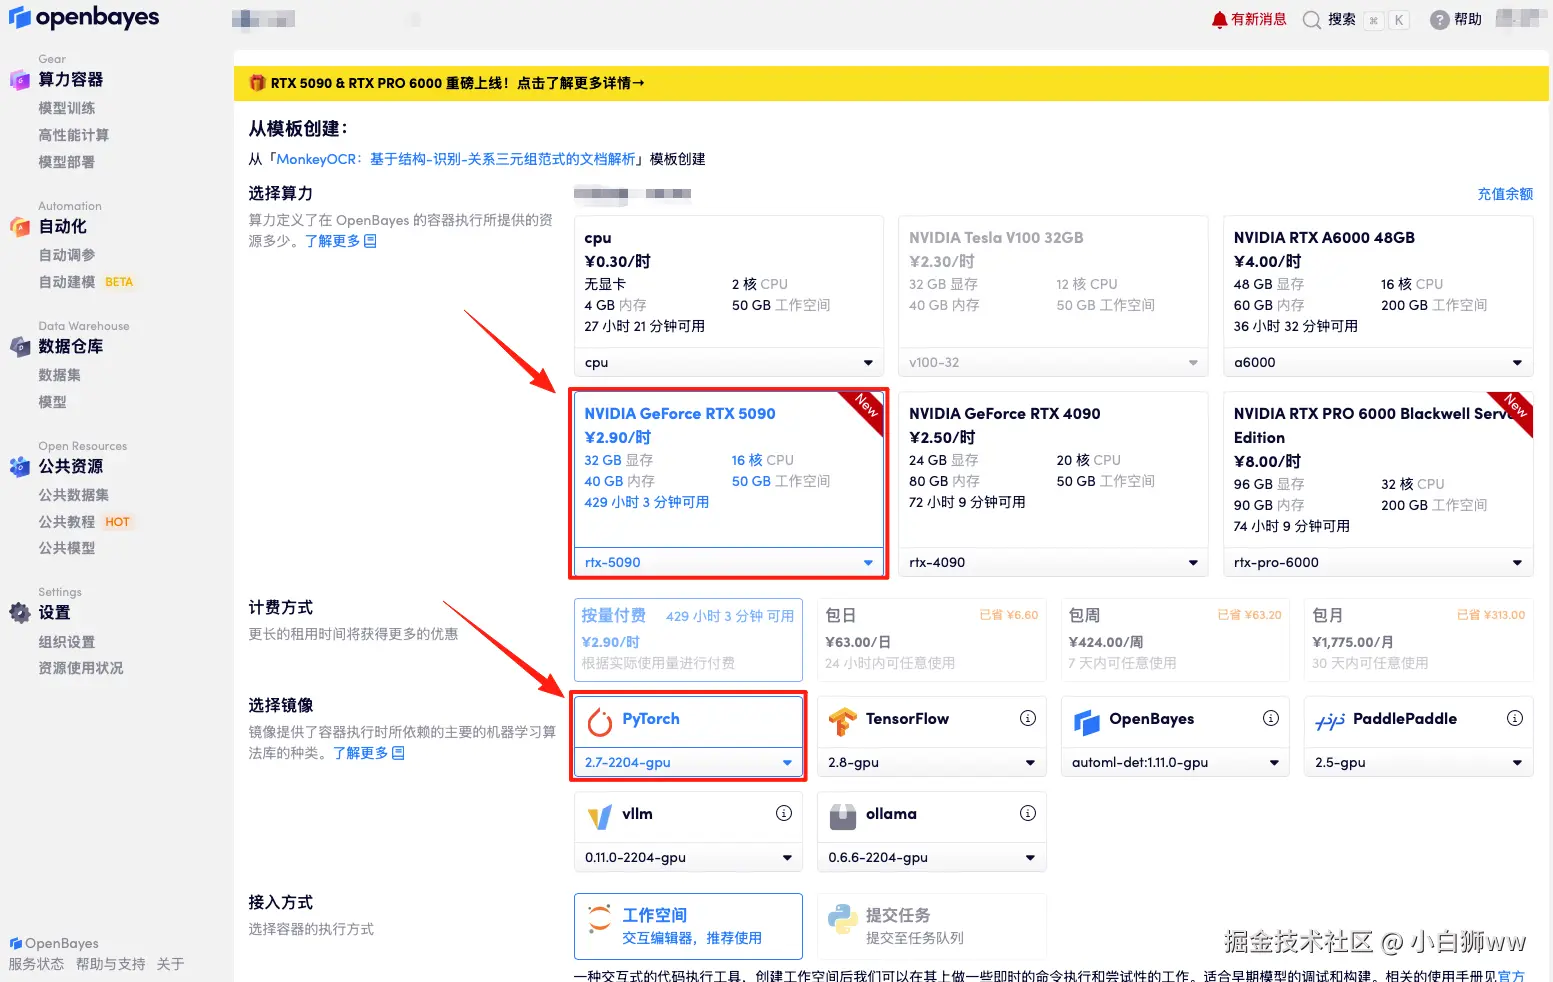Click 了解更多 under 选择镜像

click(x=369, y=753)
